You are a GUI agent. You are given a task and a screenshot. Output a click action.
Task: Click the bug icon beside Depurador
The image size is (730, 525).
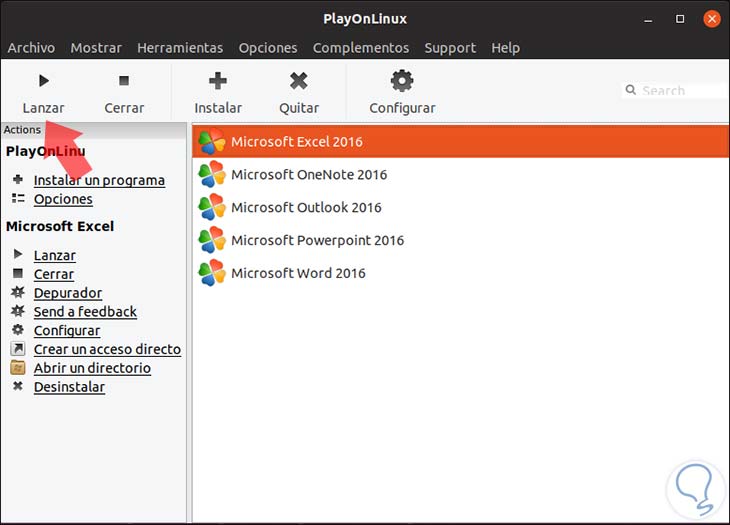[18, 292]
